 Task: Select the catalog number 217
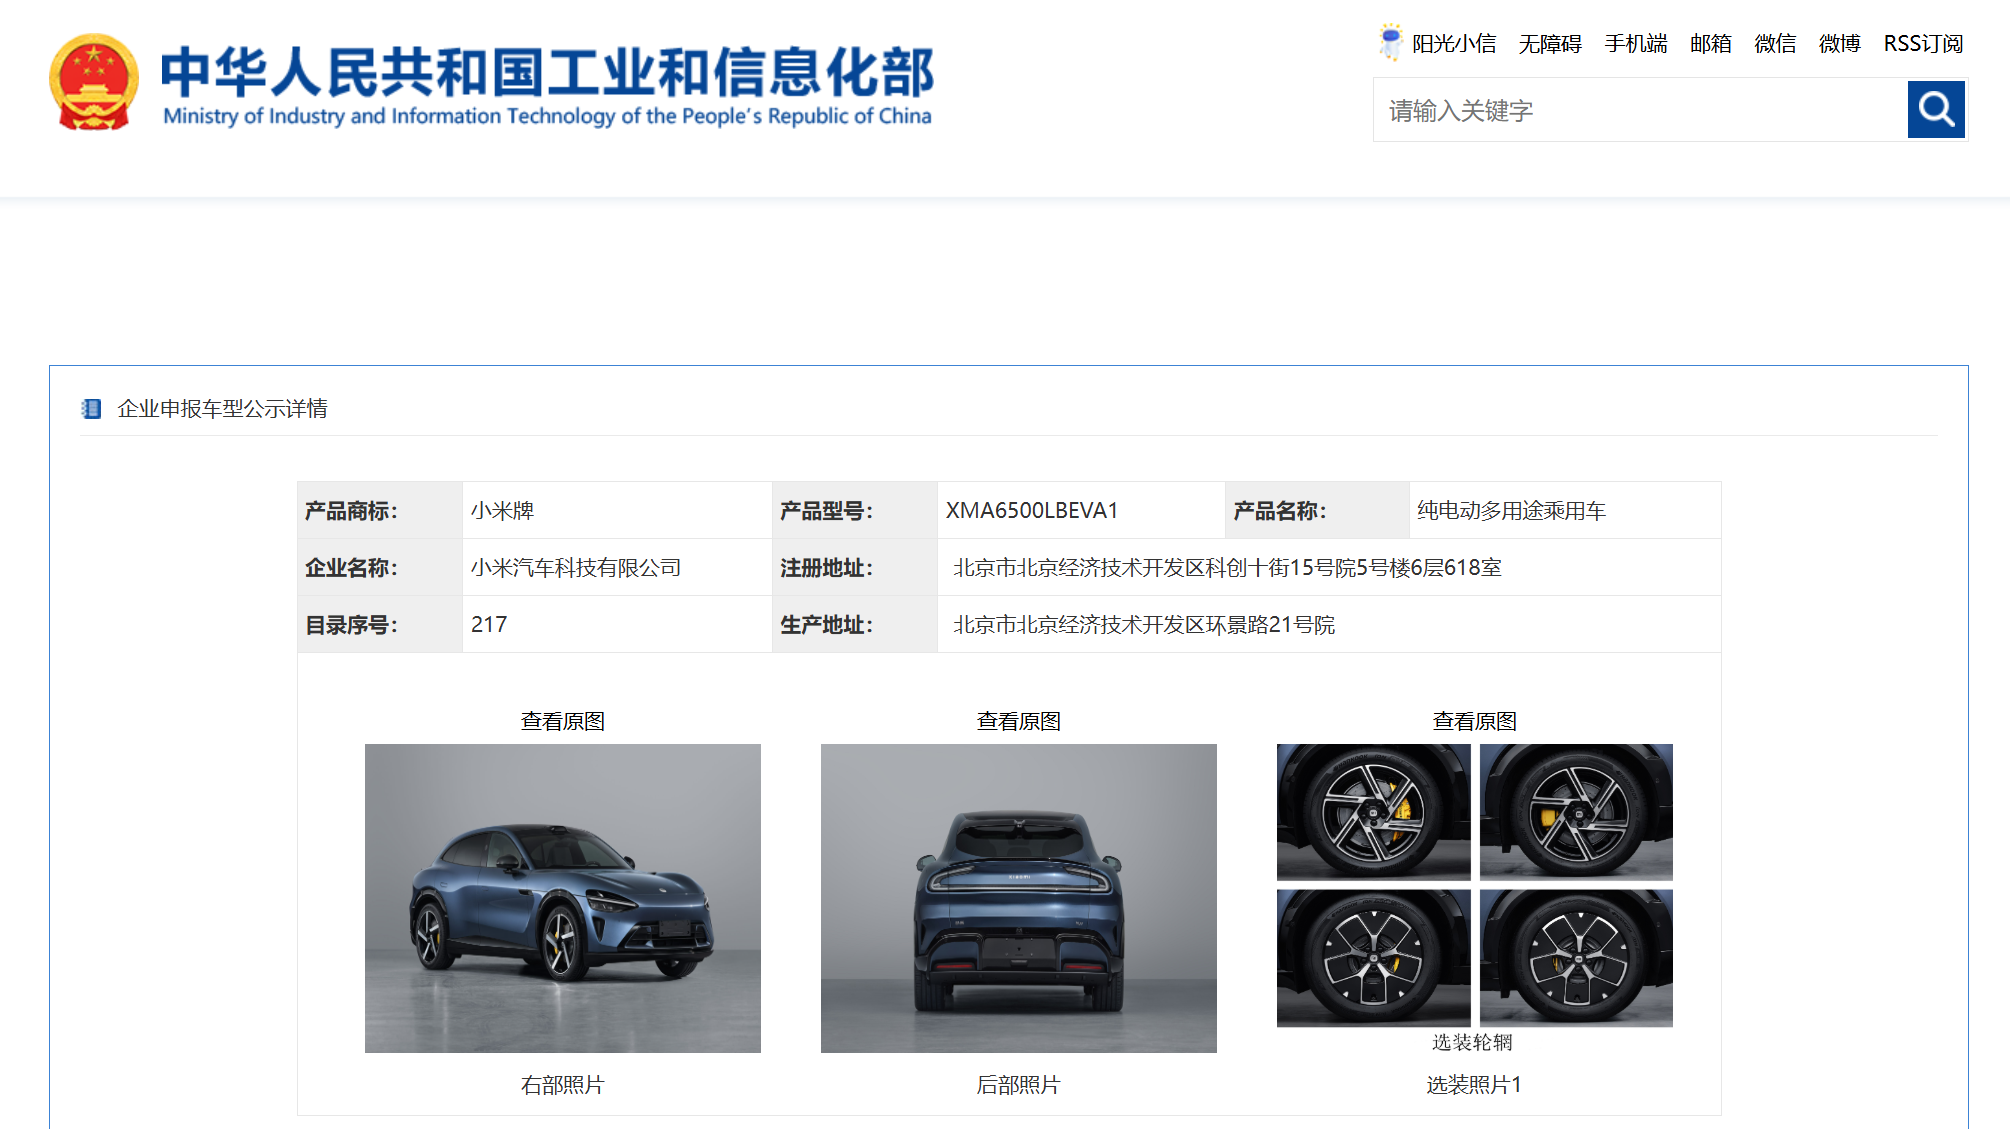click(489, 625)
